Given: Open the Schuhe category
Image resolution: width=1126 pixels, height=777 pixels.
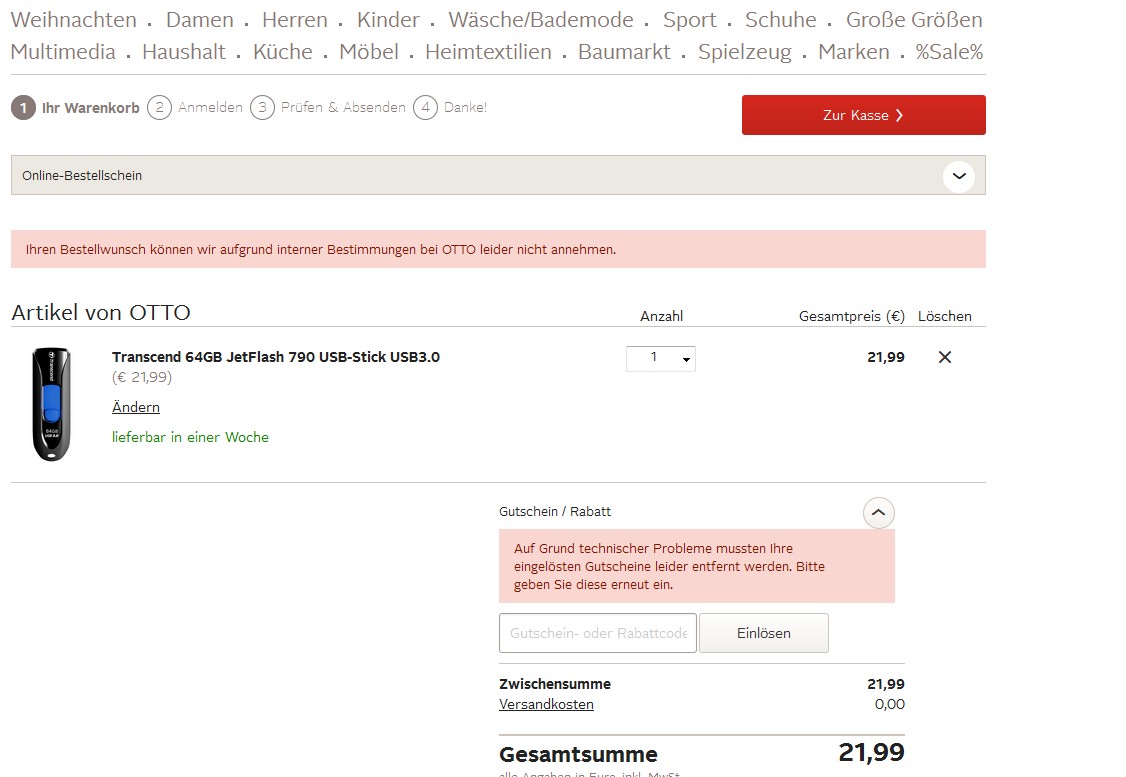Looking at the screenshot, I should point(781,20).
